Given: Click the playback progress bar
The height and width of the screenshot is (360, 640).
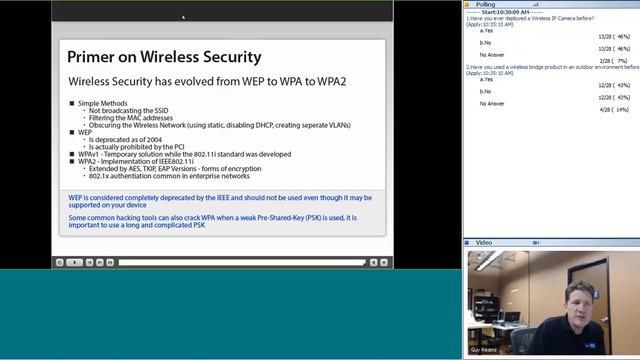Looking at the screenshot, I should (242, 262).
